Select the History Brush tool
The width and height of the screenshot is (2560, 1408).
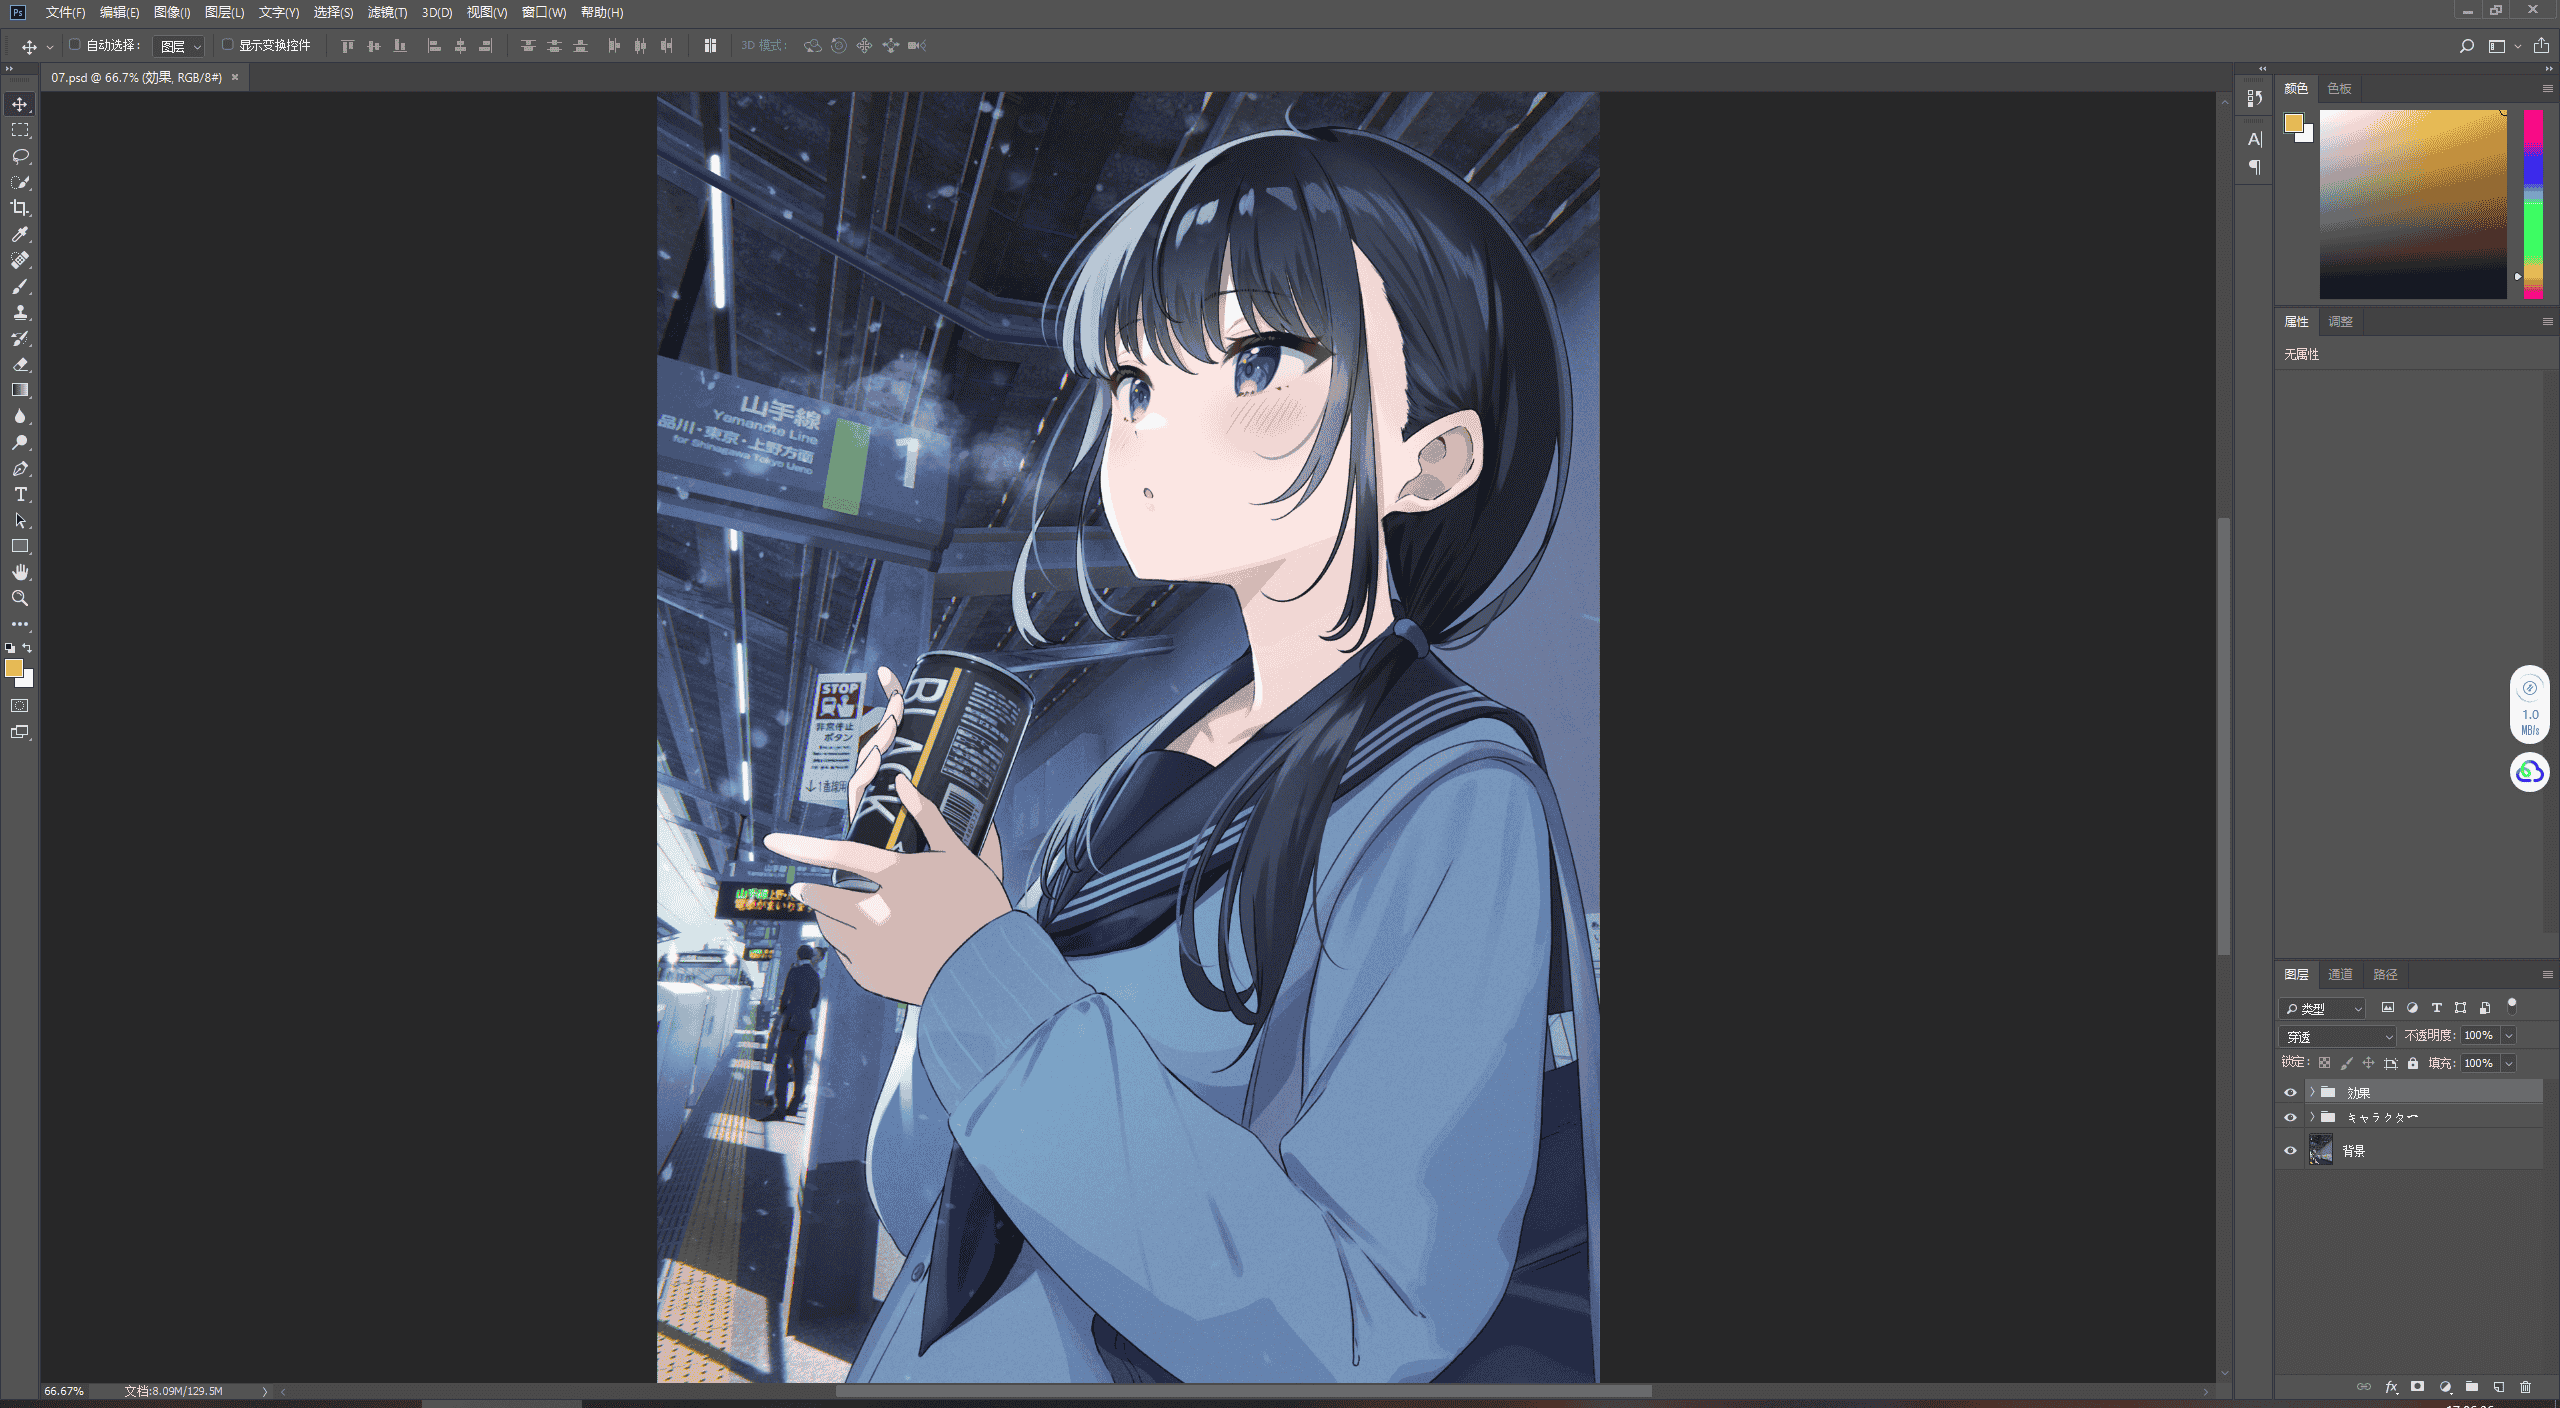(x=20, y=338)
